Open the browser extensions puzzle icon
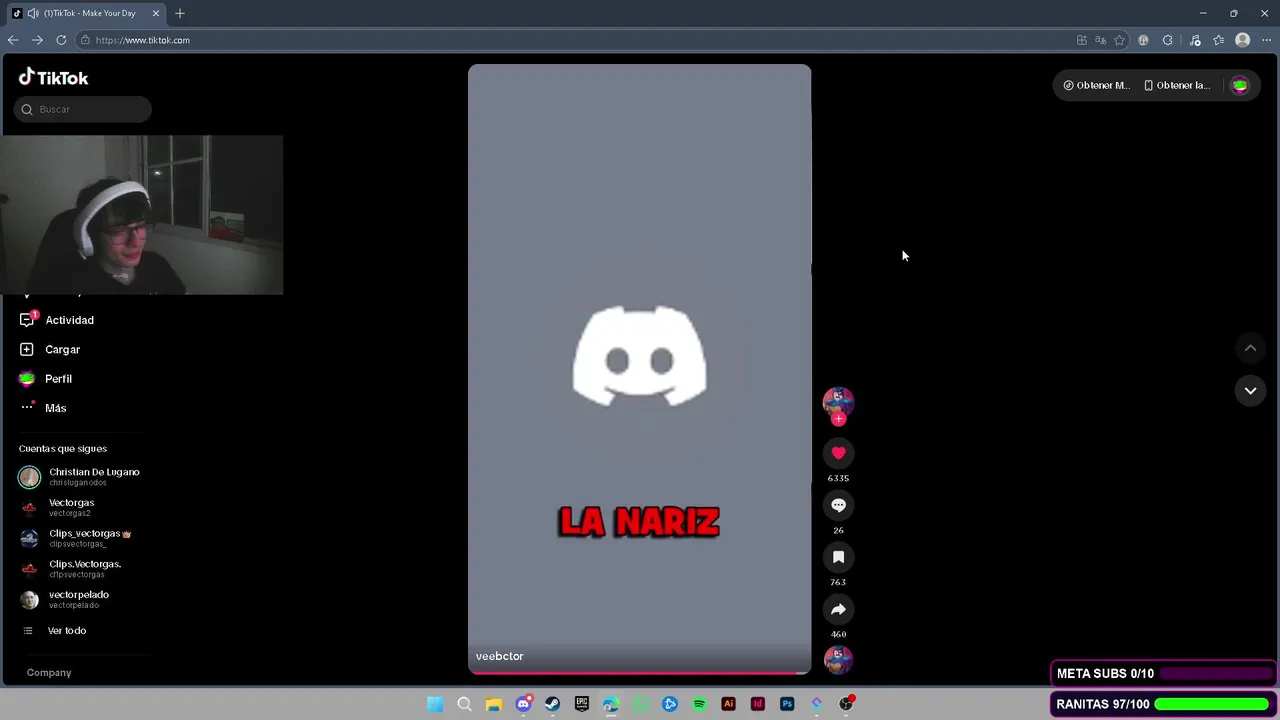Screen dimensions: 1280x720 (1167, 40)
